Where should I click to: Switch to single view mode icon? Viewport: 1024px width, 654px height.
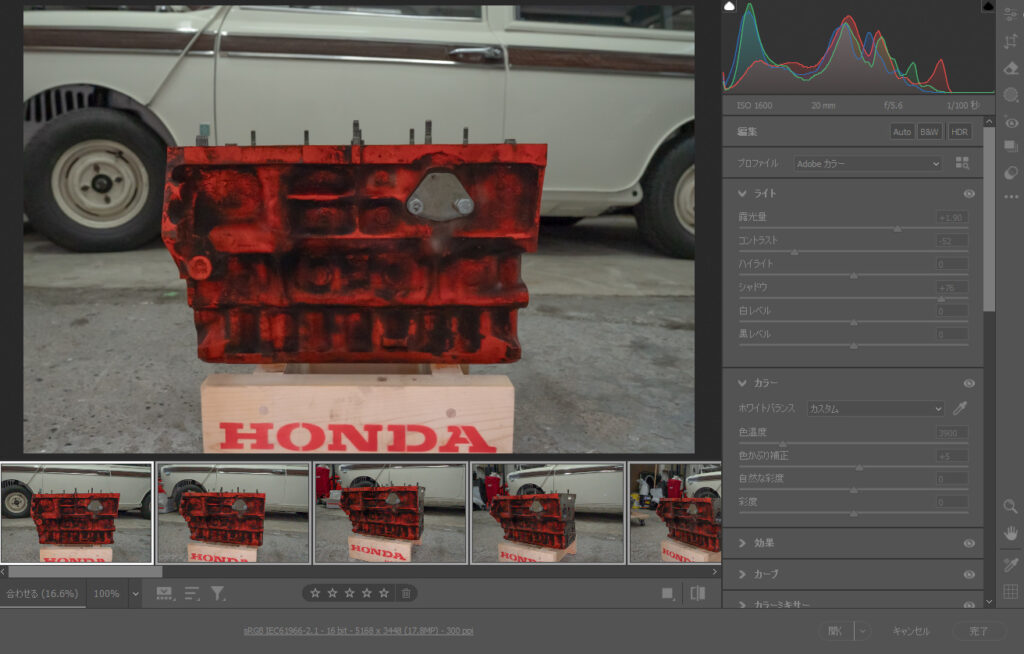click(667, 593)
